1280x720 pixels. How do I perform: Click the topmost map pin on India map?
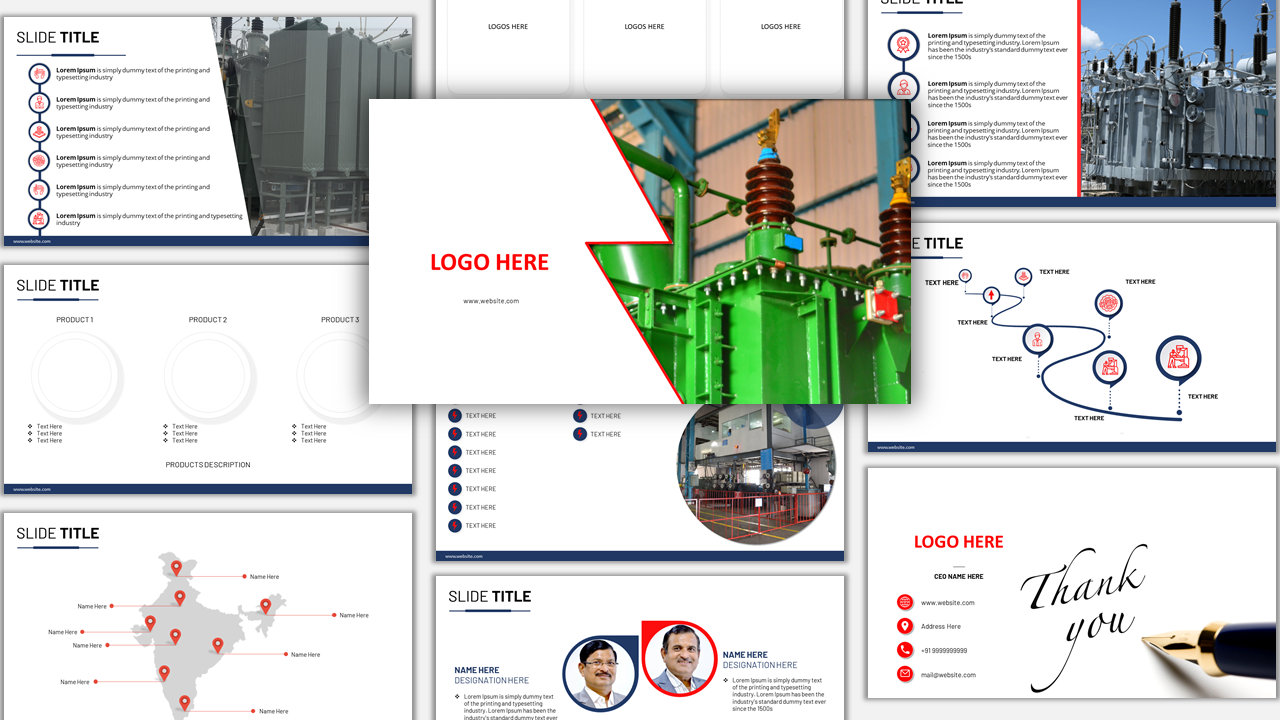(176, 567)
